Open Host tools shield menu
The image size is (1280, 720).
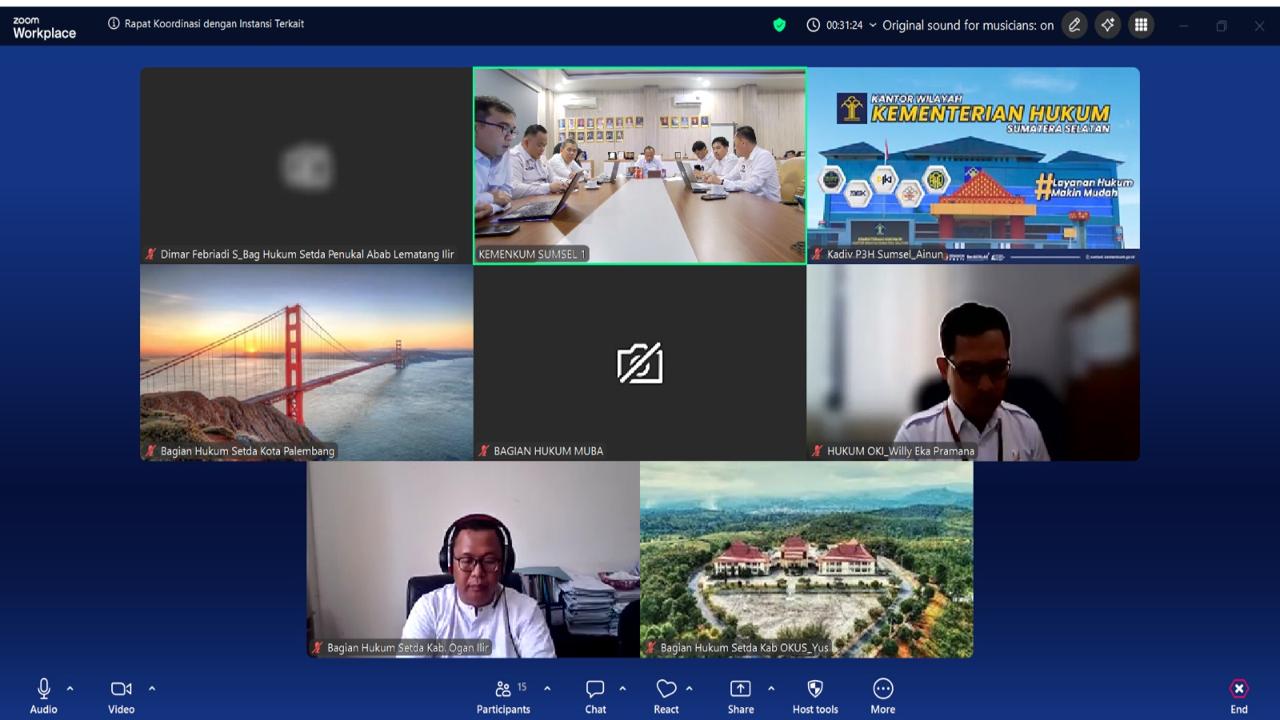pyautogui.click(x=815, y=696)
